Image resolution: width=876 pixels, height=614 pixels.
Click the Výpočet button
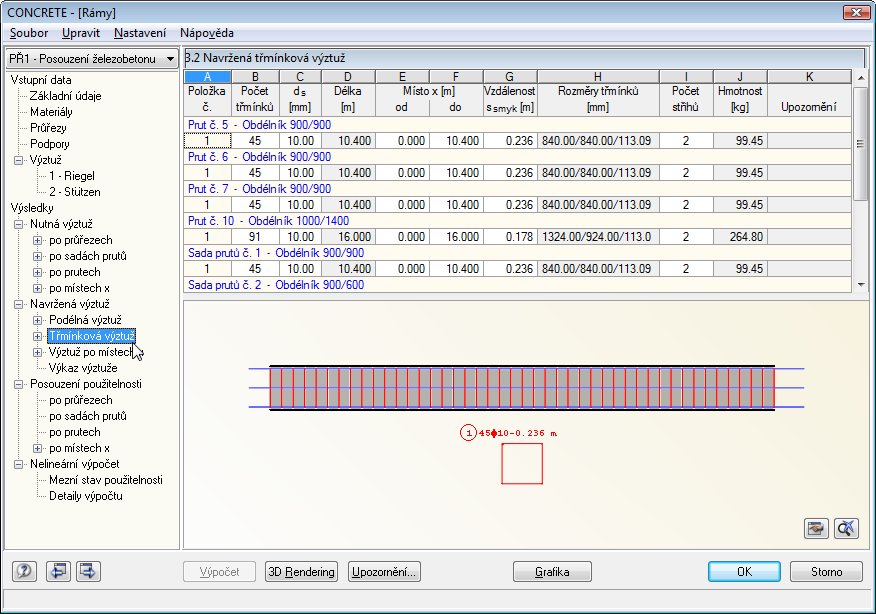220,572
